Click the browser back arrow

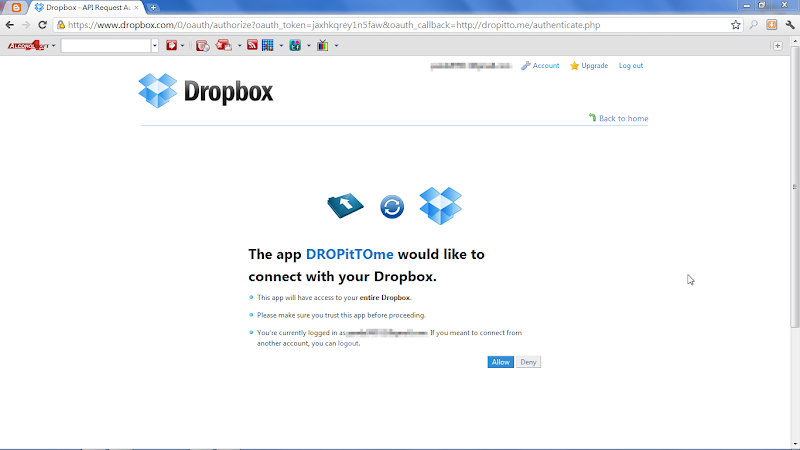[10, 24]
